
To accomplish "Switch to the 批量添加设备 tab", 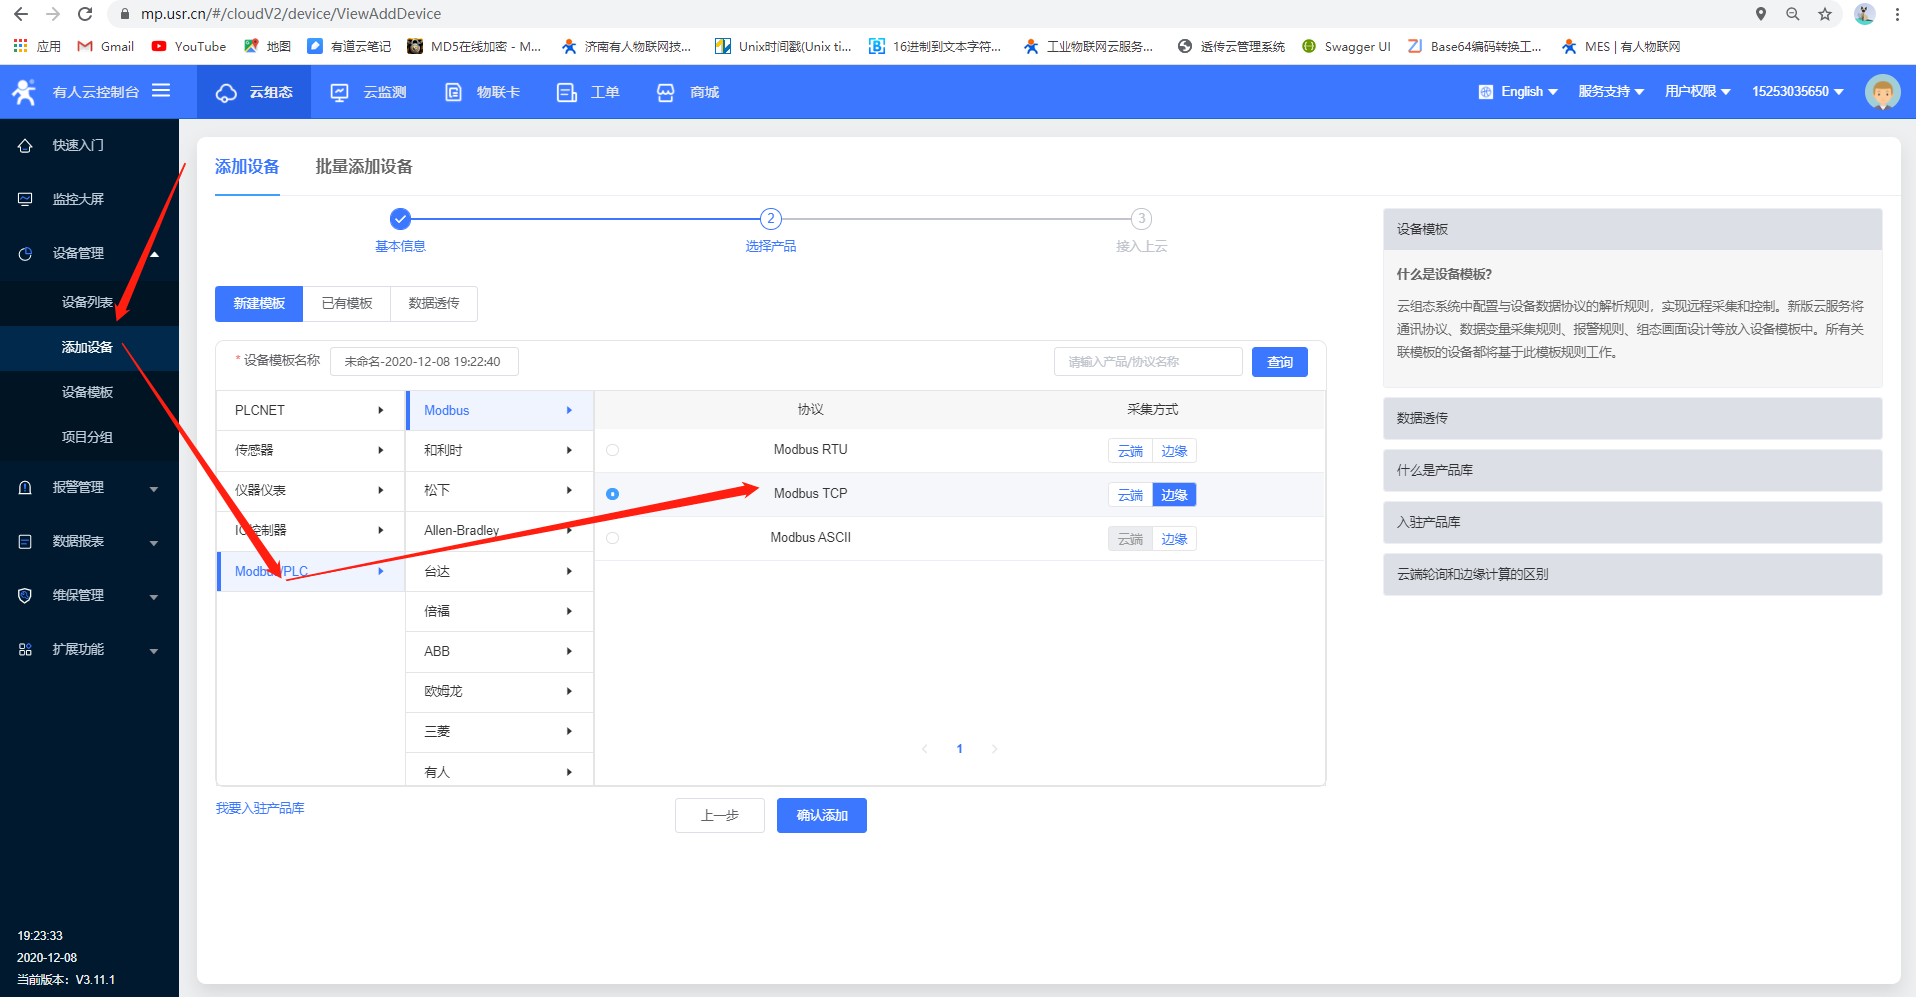I will 364,167.
